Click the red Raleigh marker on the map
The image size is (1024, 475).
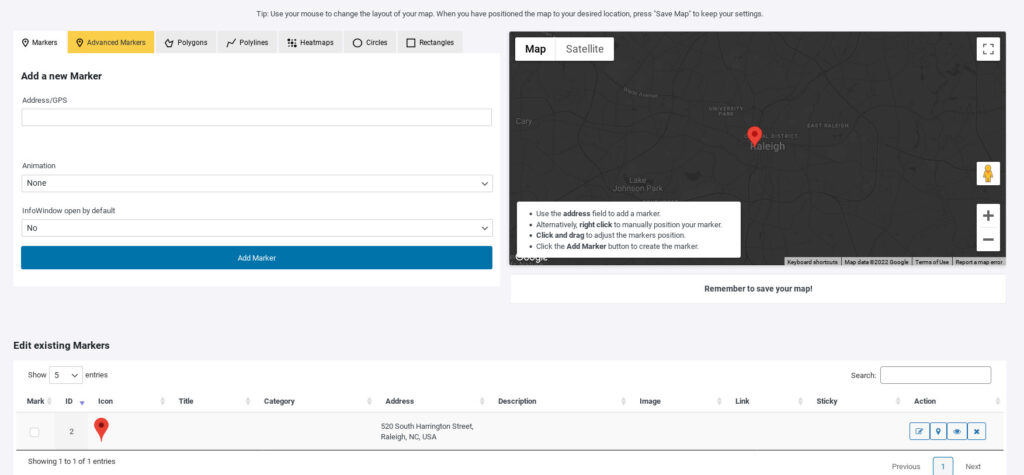[755, 136]
